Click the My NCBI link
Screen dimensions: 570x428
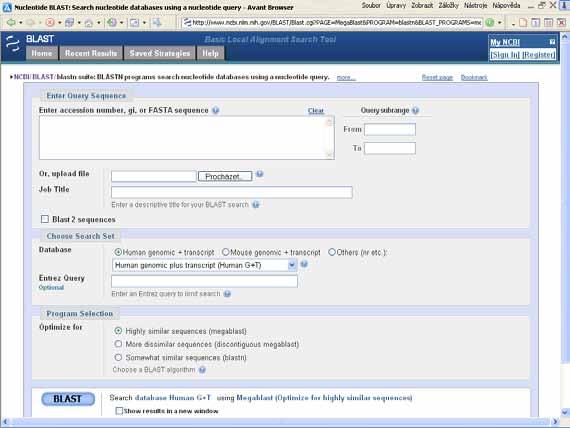(505, 42)
